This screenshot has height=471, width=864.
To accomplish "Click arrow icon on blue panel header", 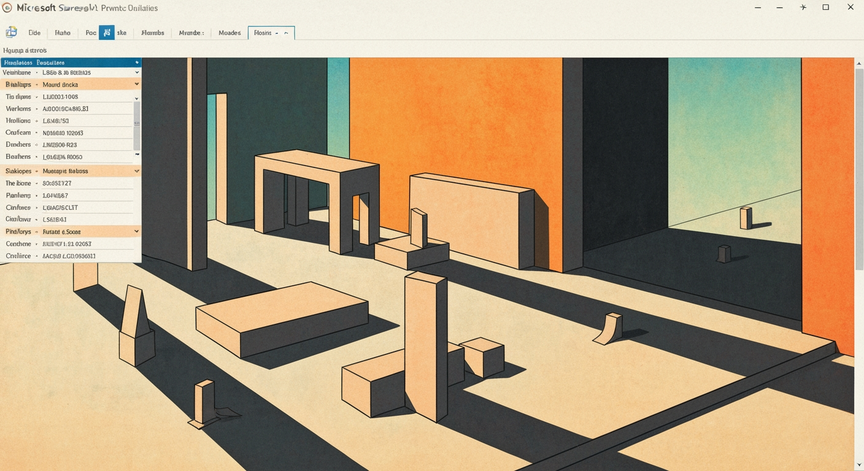I will coord(137,63).
